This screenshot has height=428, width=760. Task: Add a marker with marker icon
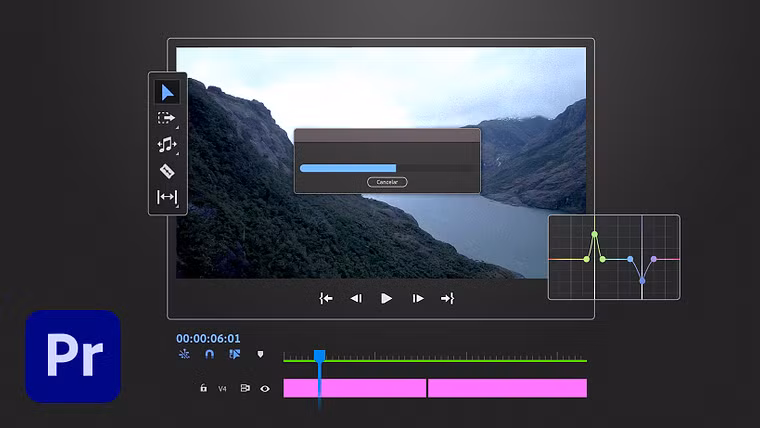(x=260, y=354)
